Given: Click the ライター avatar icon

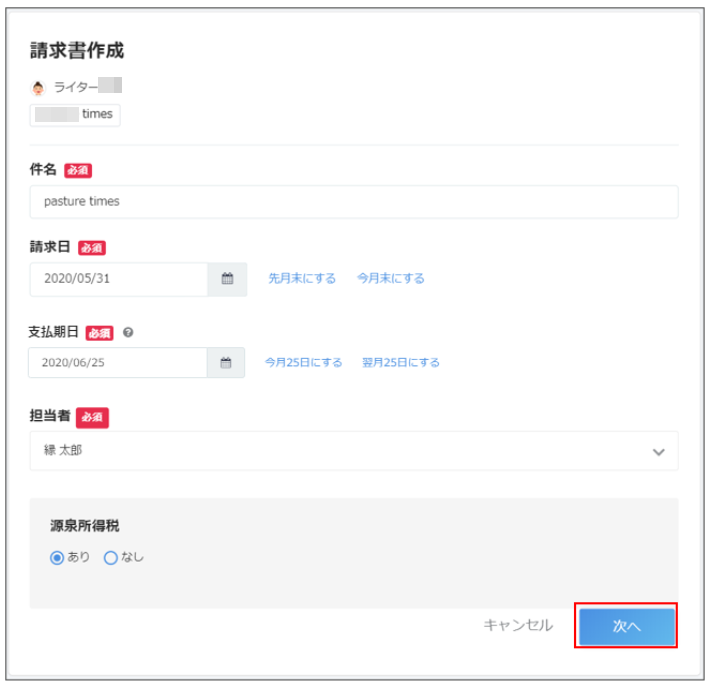Looking at the screenshot, I should [x=38, y=87].
